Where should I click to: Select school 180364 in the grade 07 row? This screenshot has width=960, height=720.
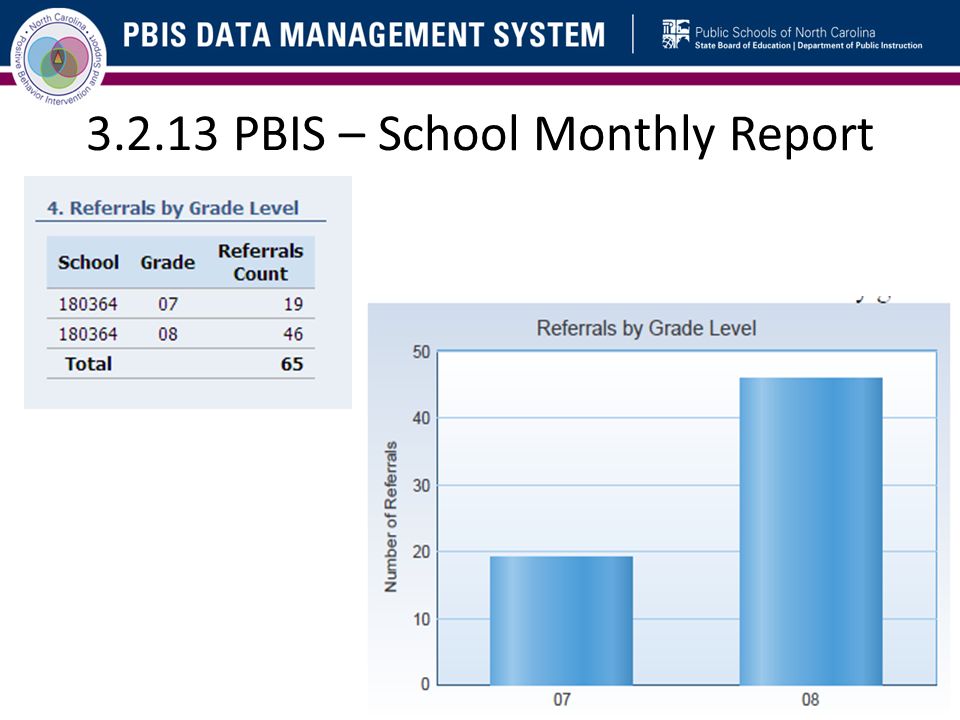pyautogui.click(x=88, y=304)
